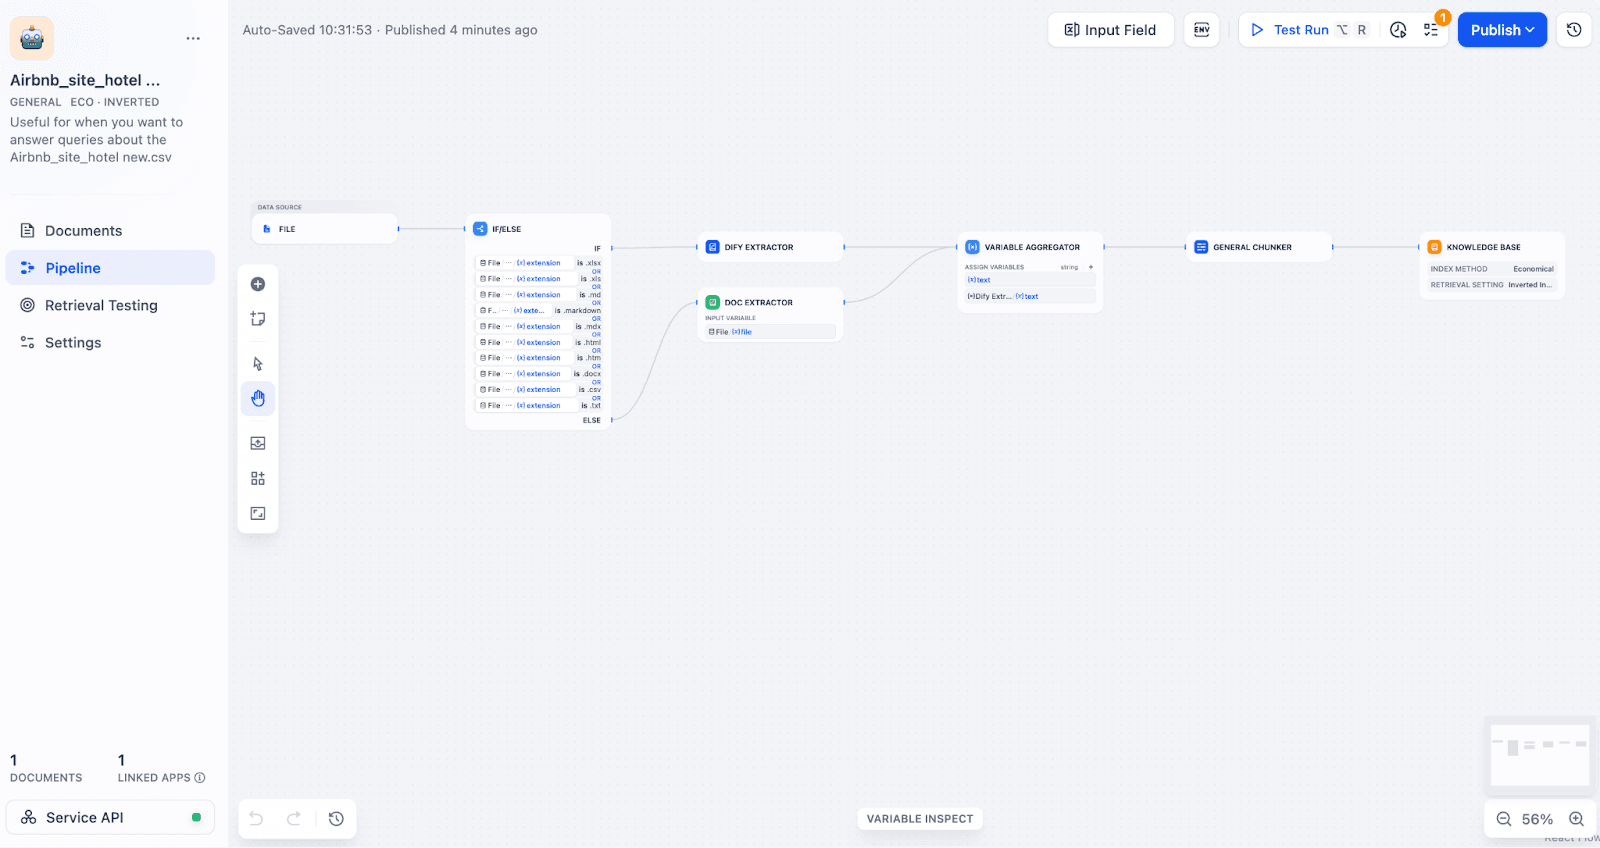Open the checklist with orange badge
Image resolution: width=1600 pixels, height=848 pixels.
point(1431,30)
